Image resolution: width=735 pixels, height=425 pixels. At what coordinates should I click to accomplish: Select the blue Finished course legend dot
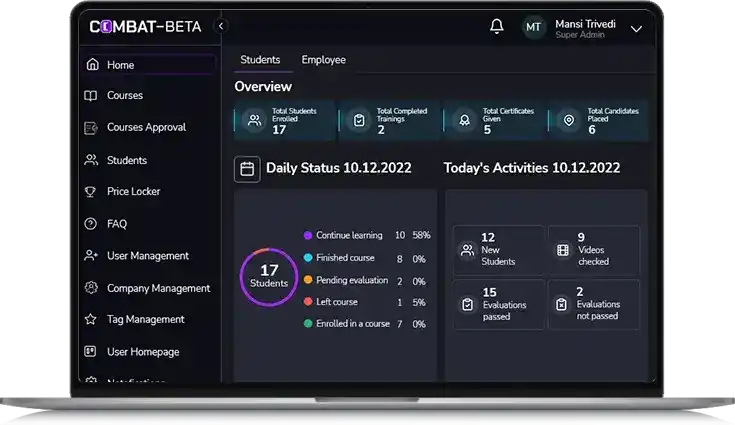coord(308,258)
